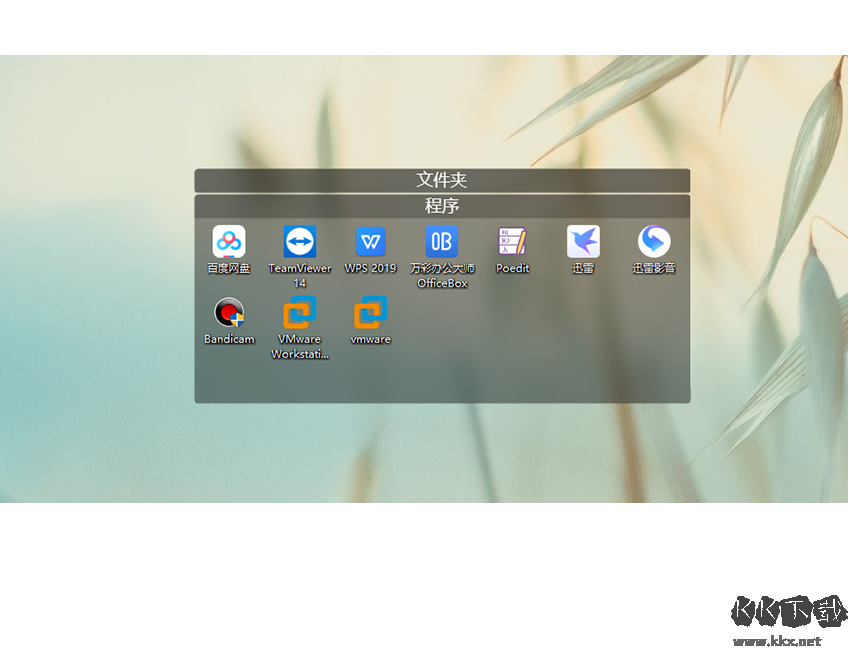Viewport: 848px width, 648px height.
Task: Open the lowercase vmware icon
Action: click(370, 312)
